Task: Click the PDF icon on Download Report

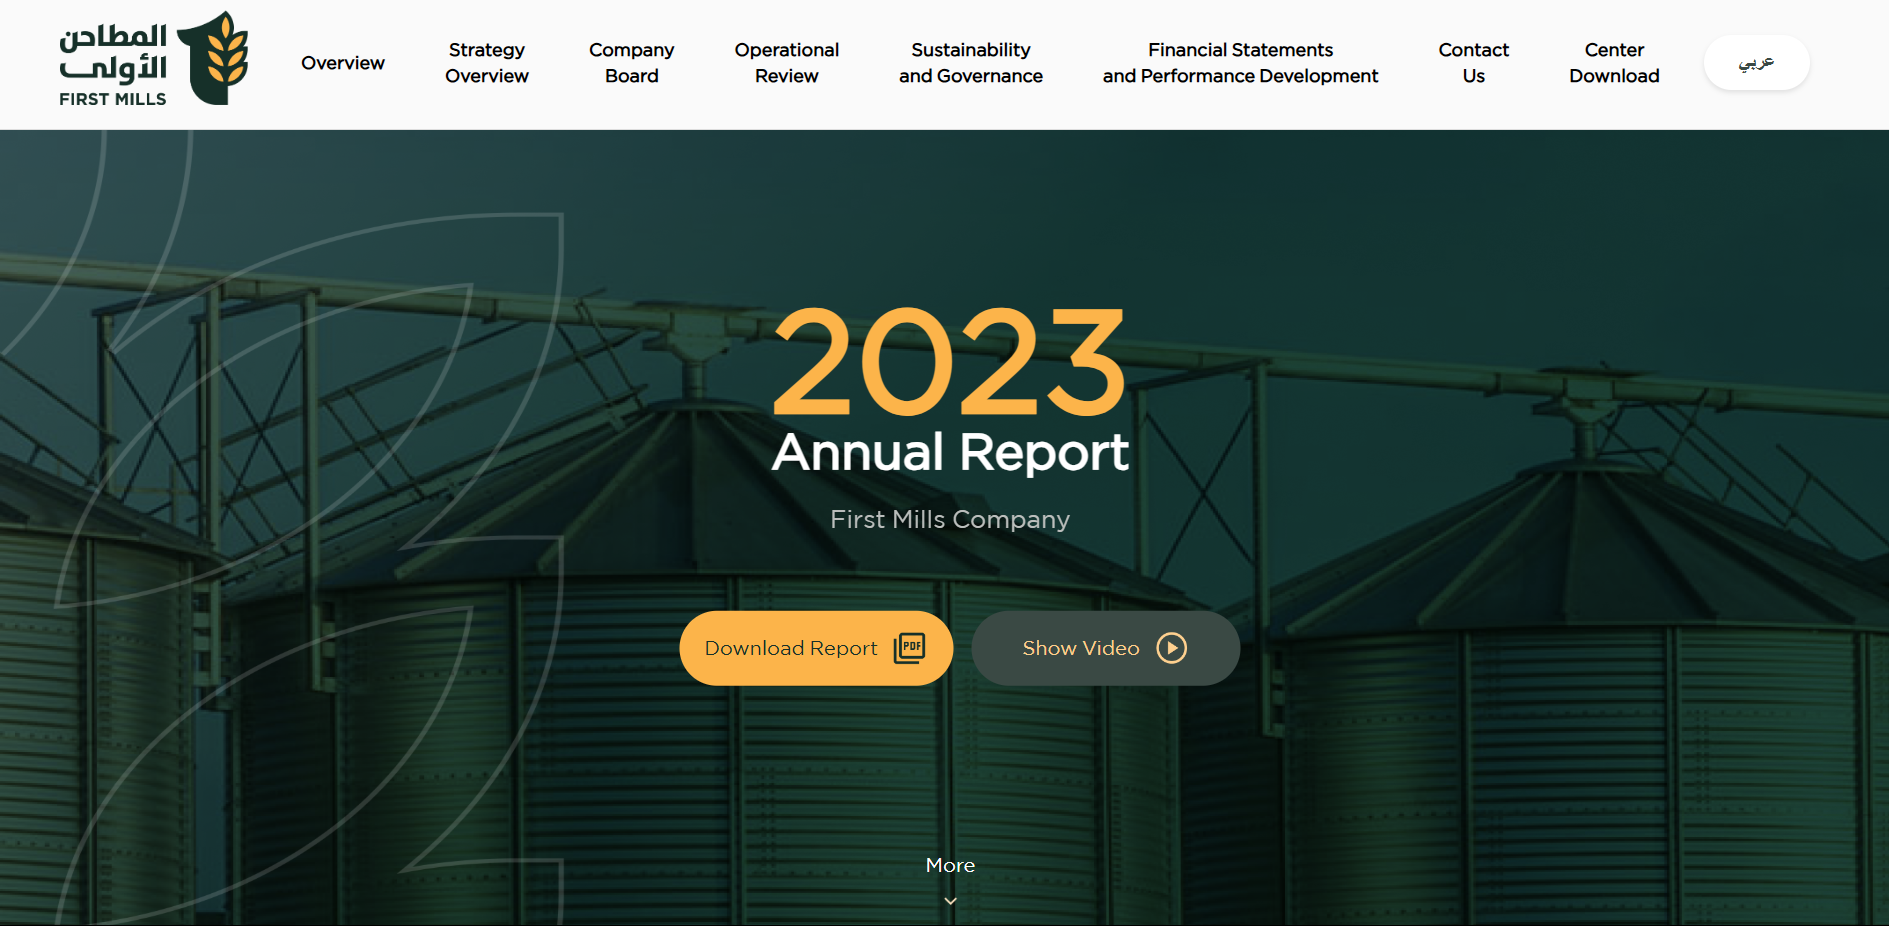Action: click(x=909, y=648)
